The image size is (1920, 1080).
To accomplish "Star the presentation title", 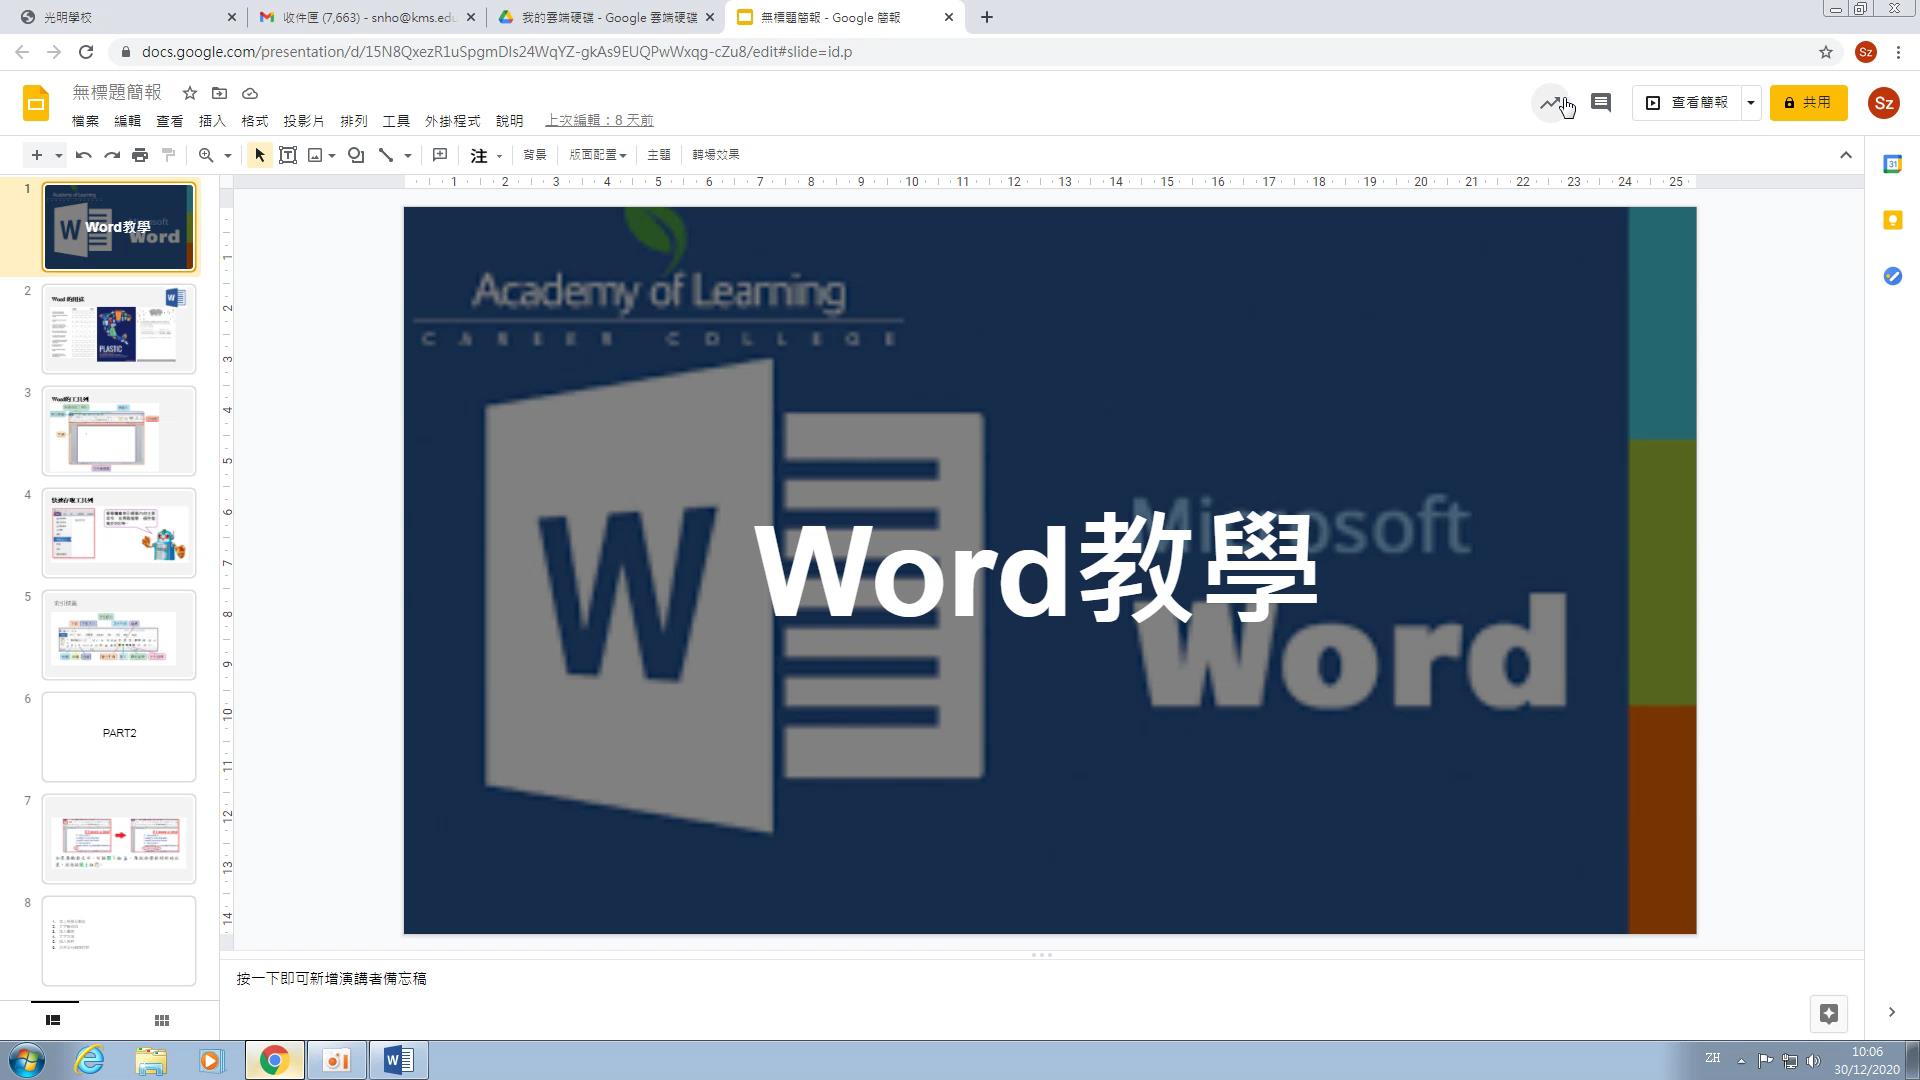I will (190, 93).
